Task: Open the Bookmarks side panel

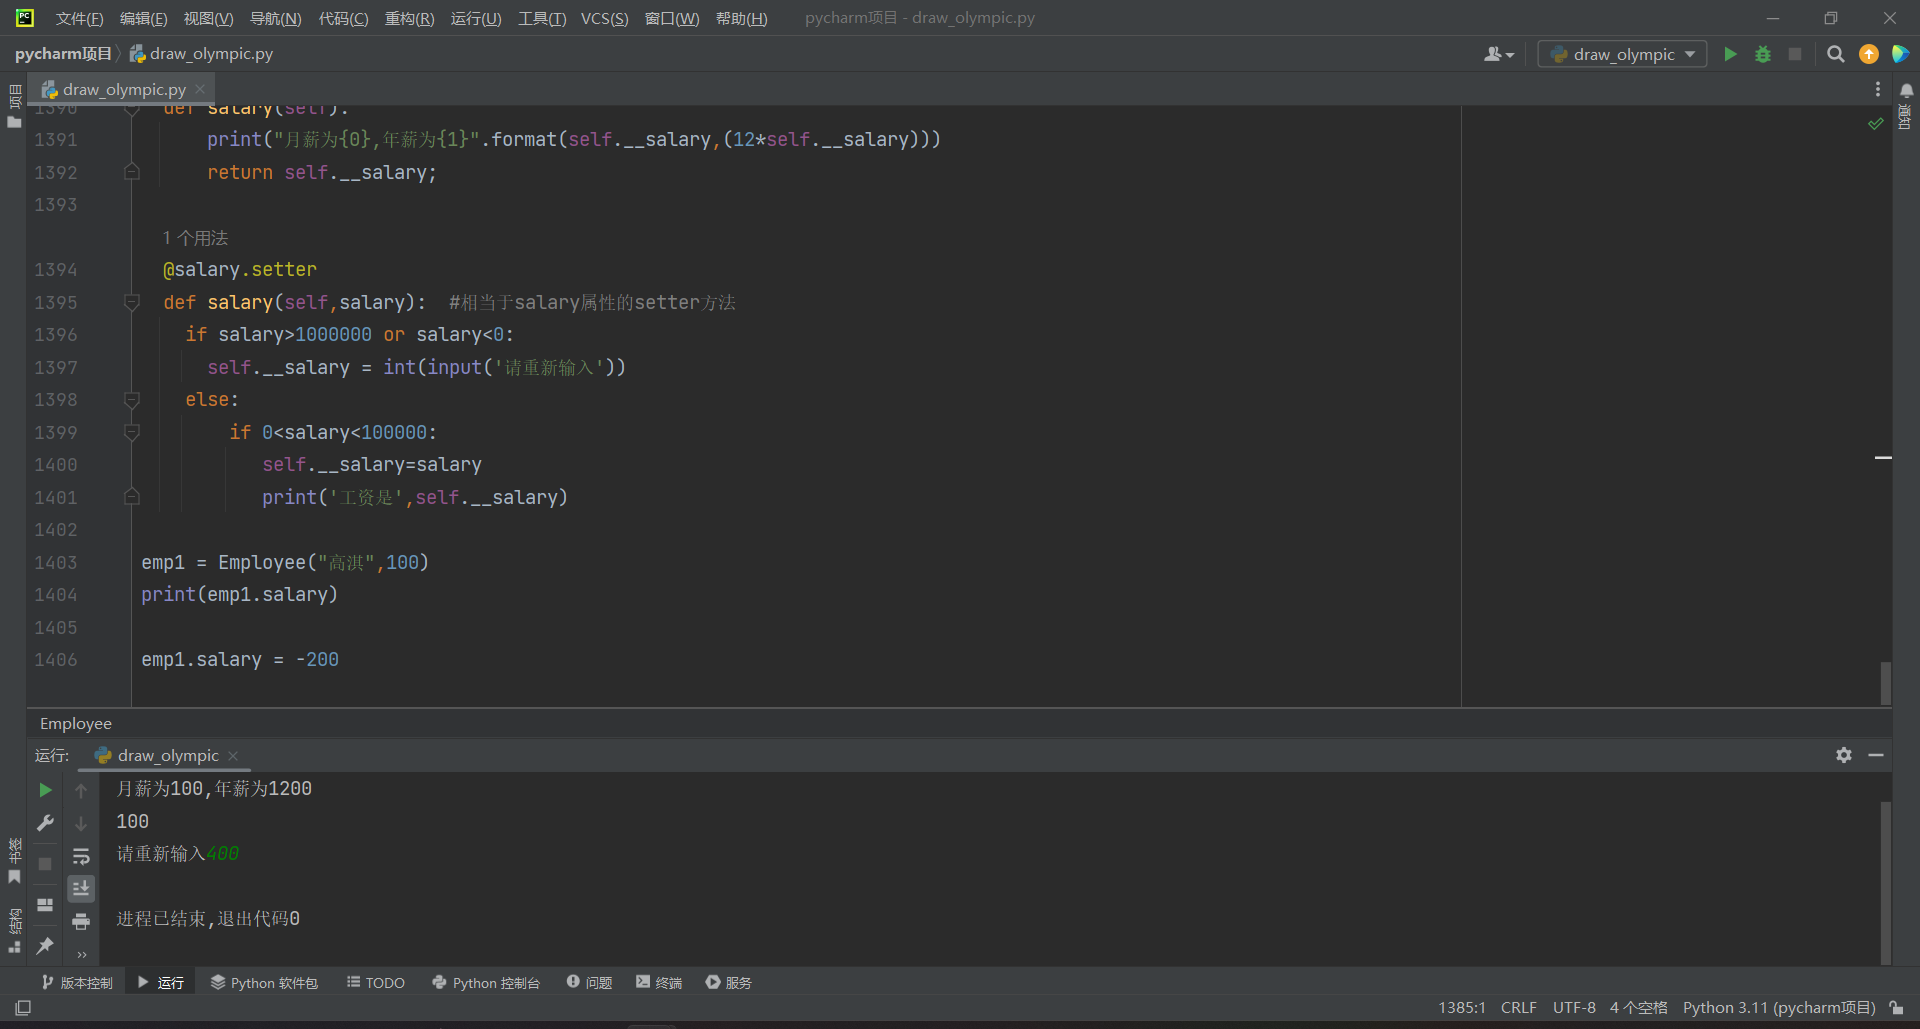Action: coord(14,862)
